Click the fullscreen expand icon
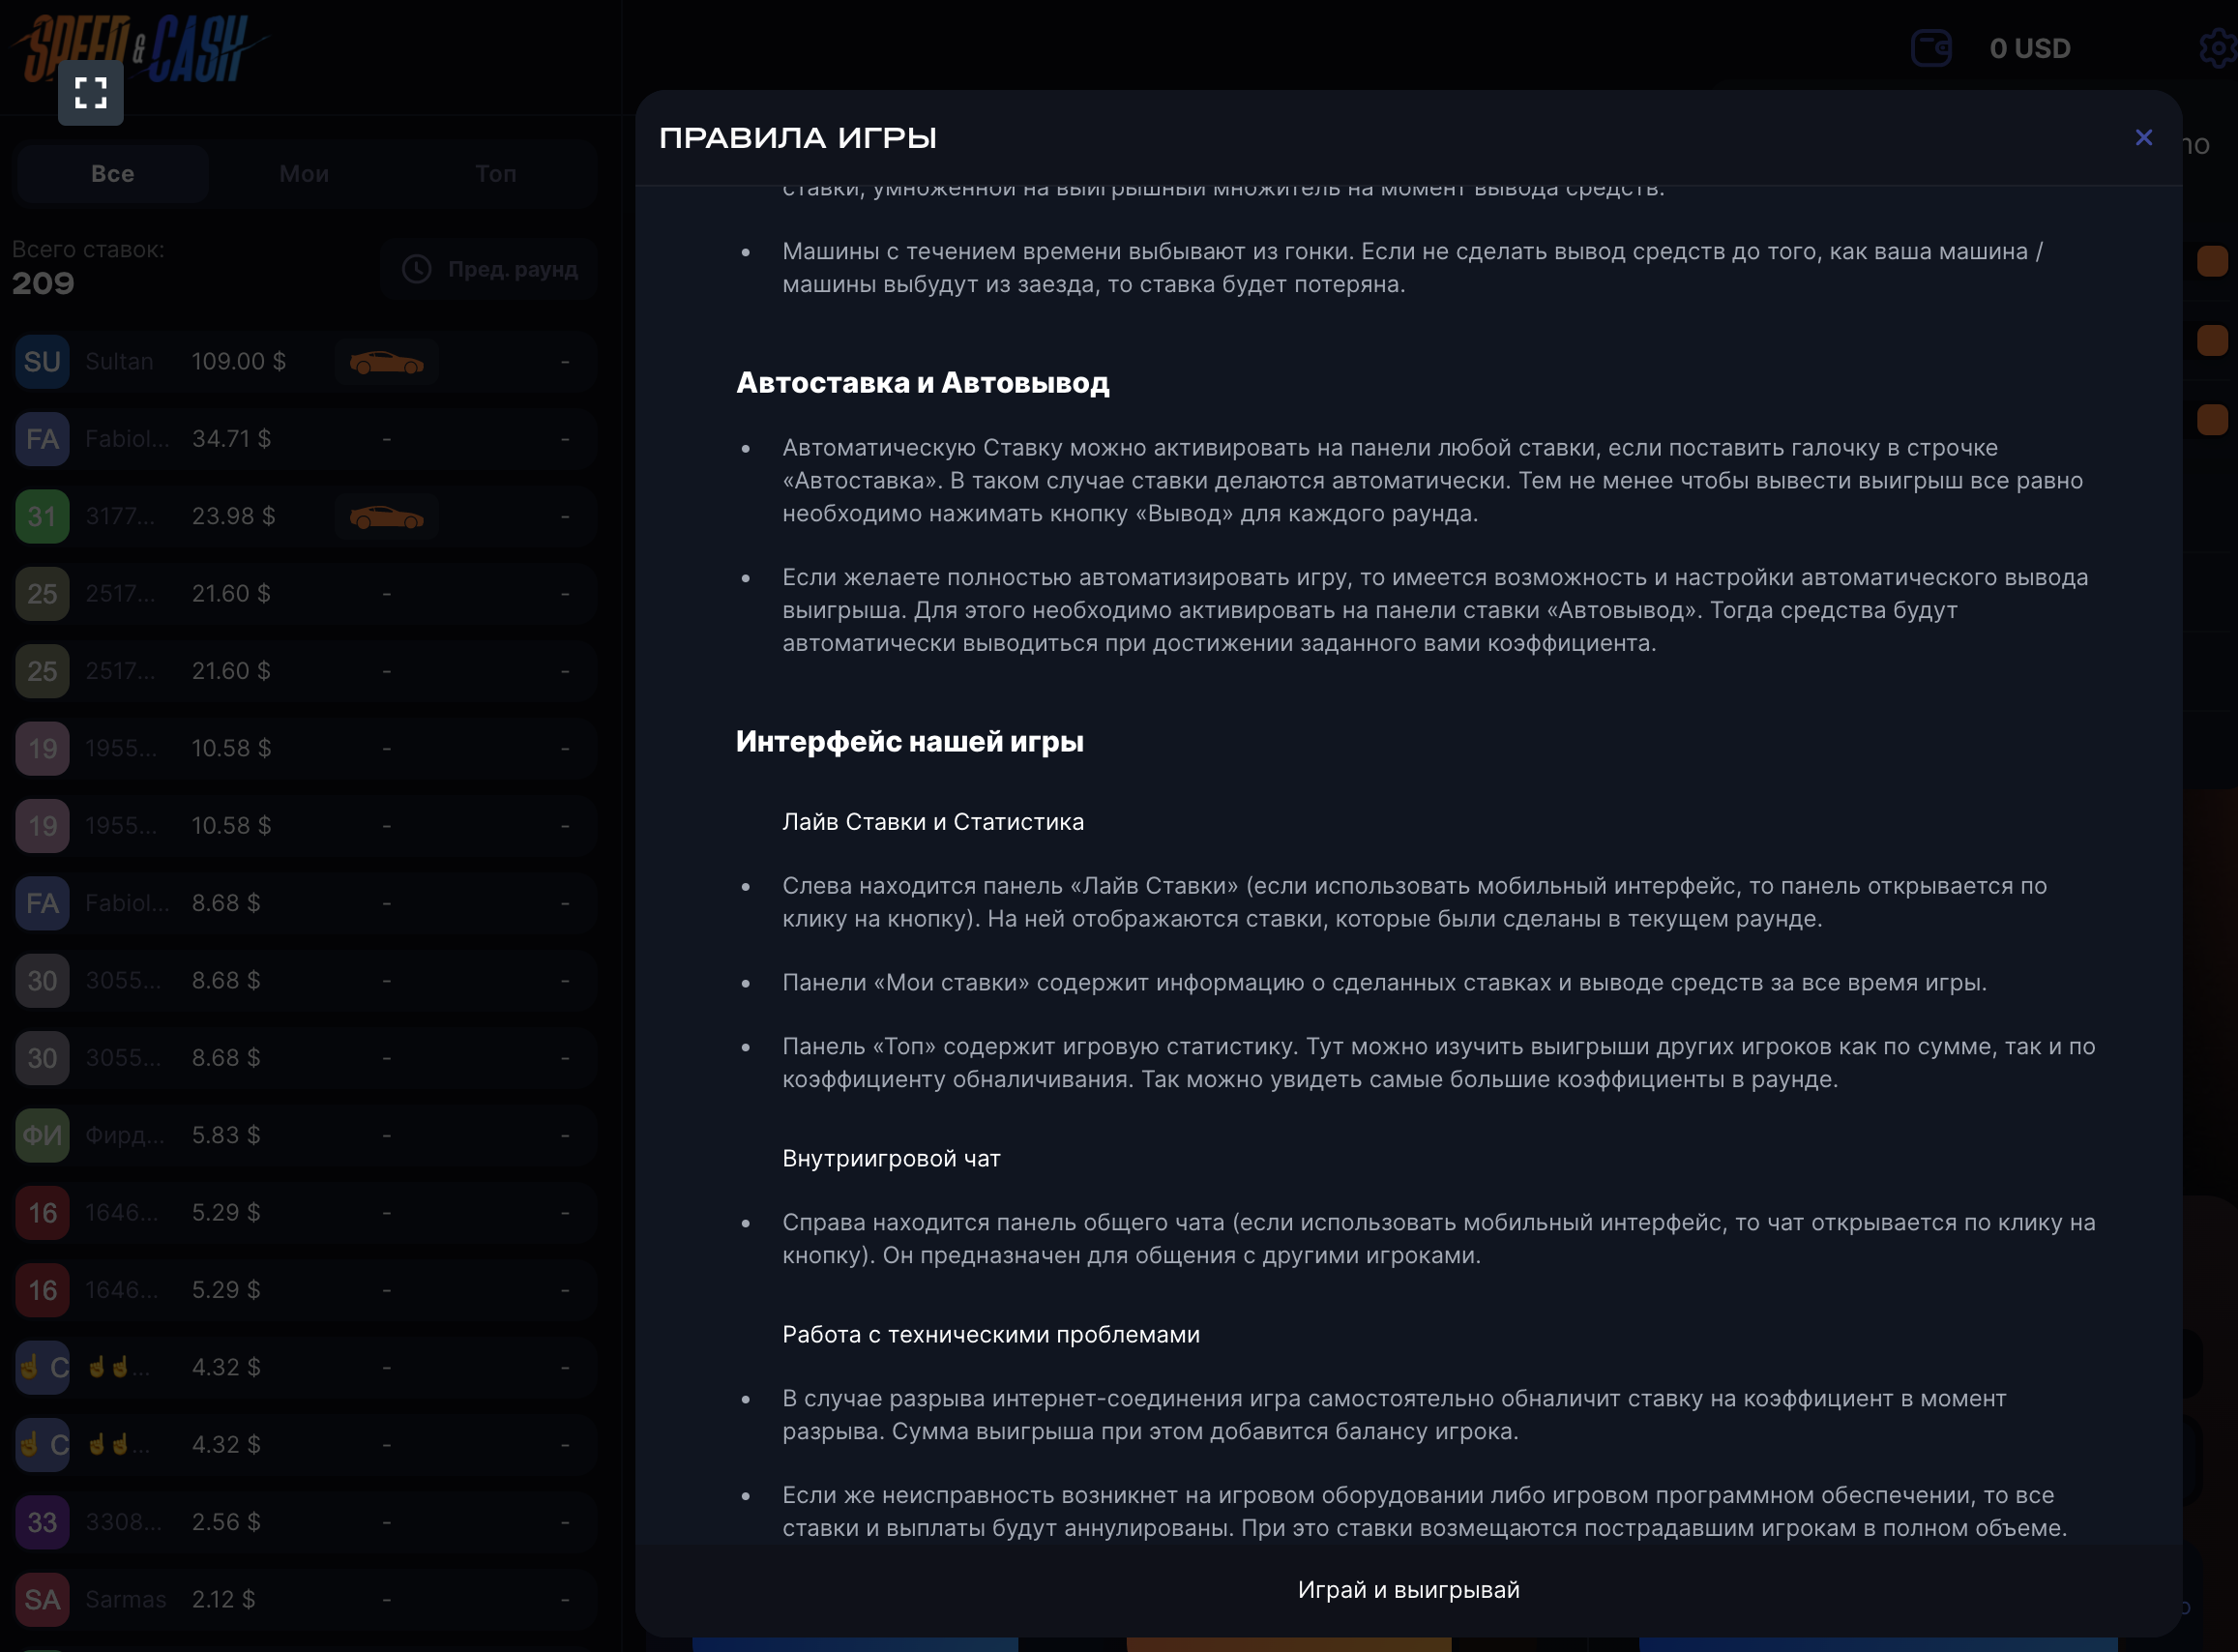2238x1652 pixels. point(90,93)
